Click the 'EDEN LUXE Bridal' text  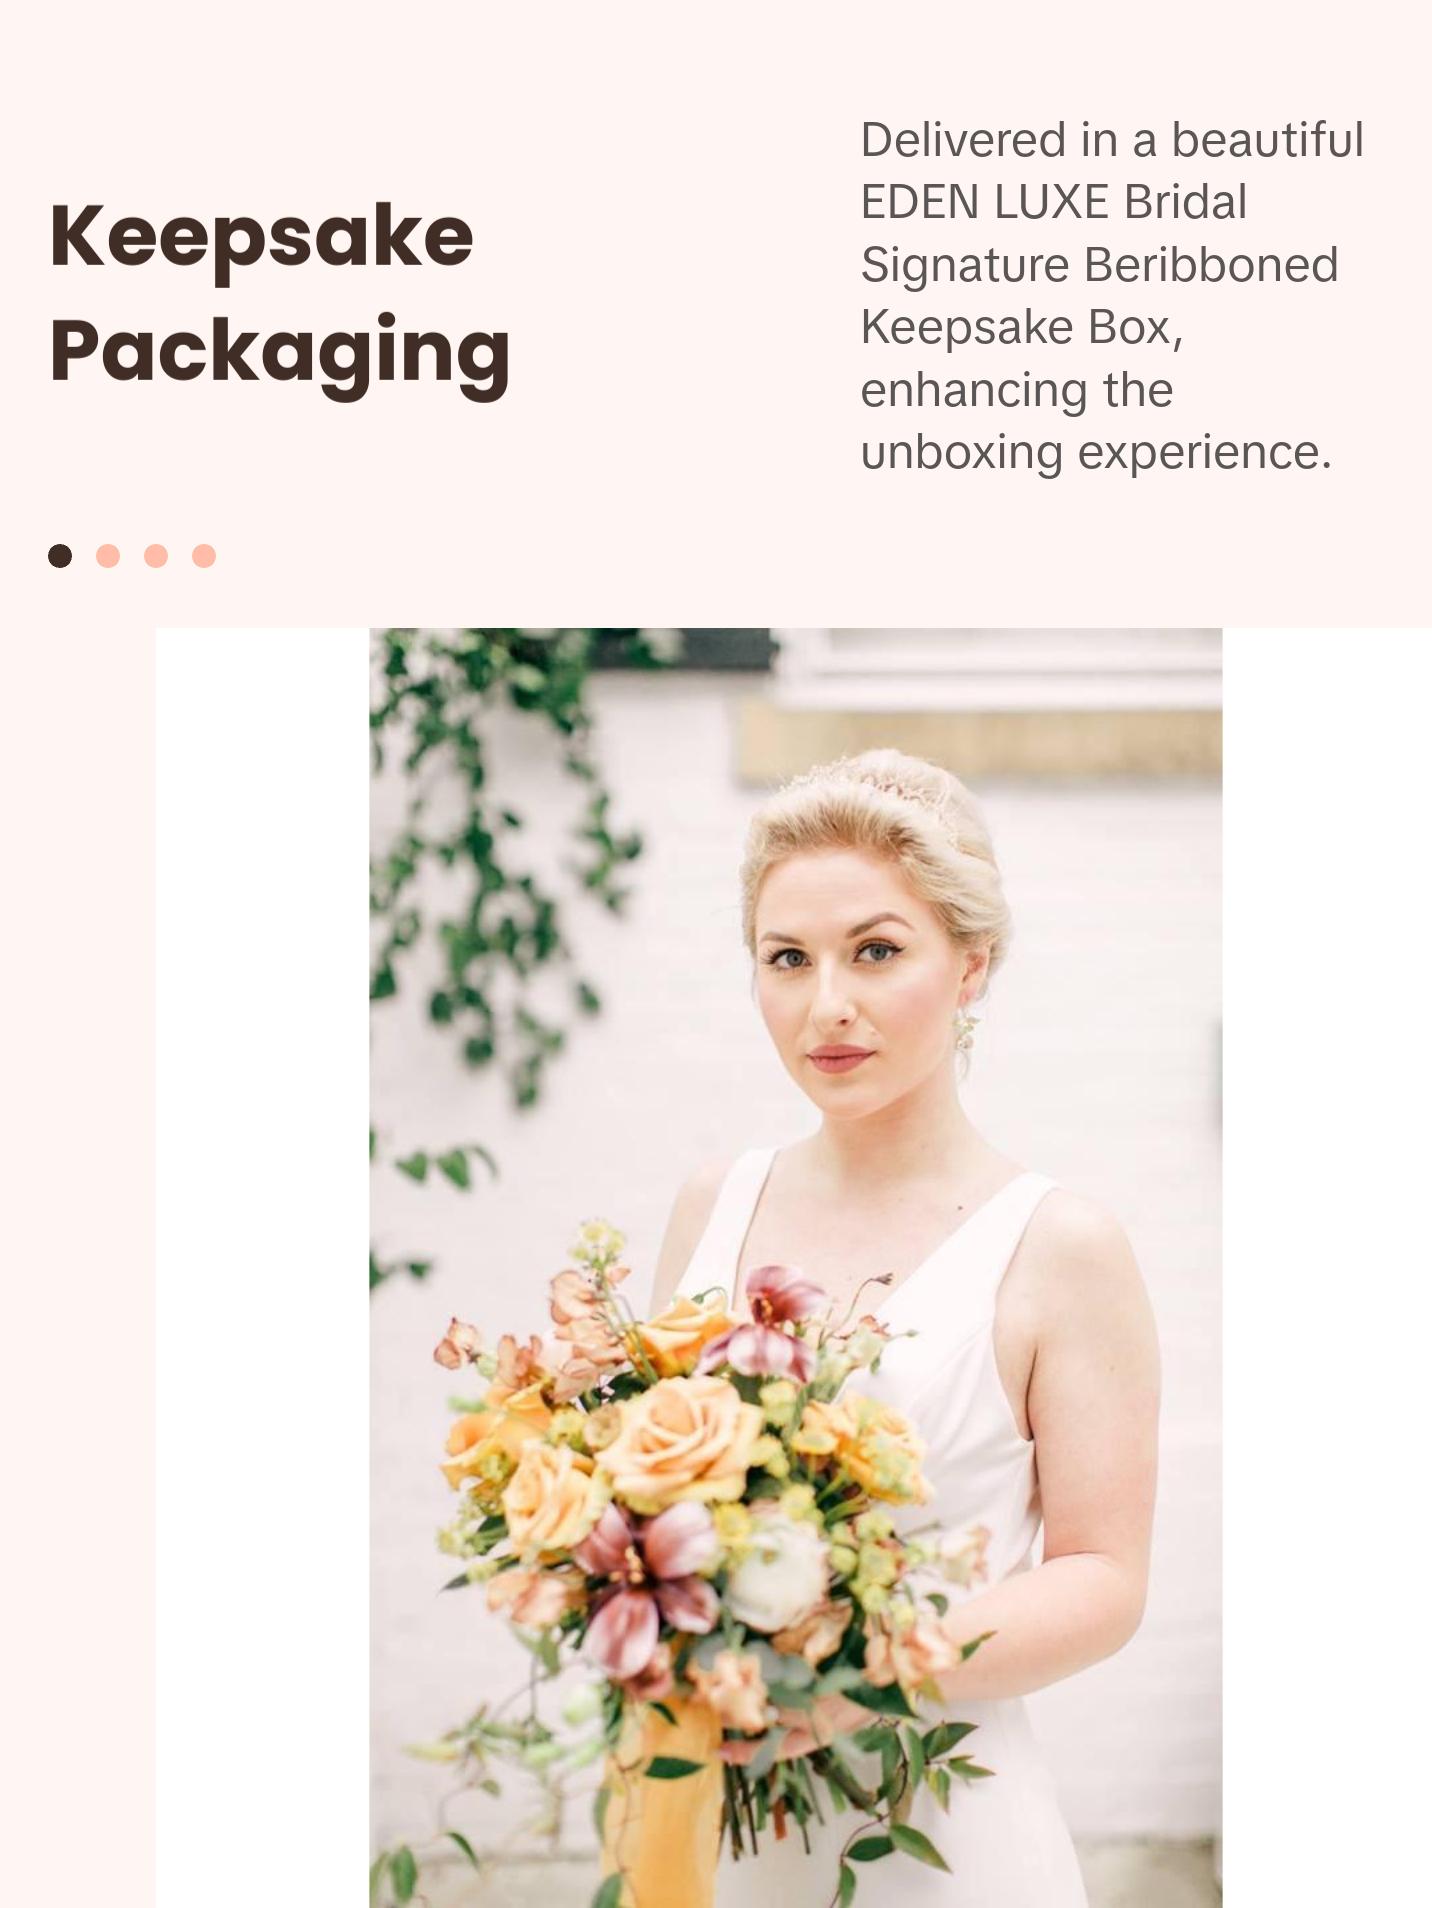(x=1054, y=202)
